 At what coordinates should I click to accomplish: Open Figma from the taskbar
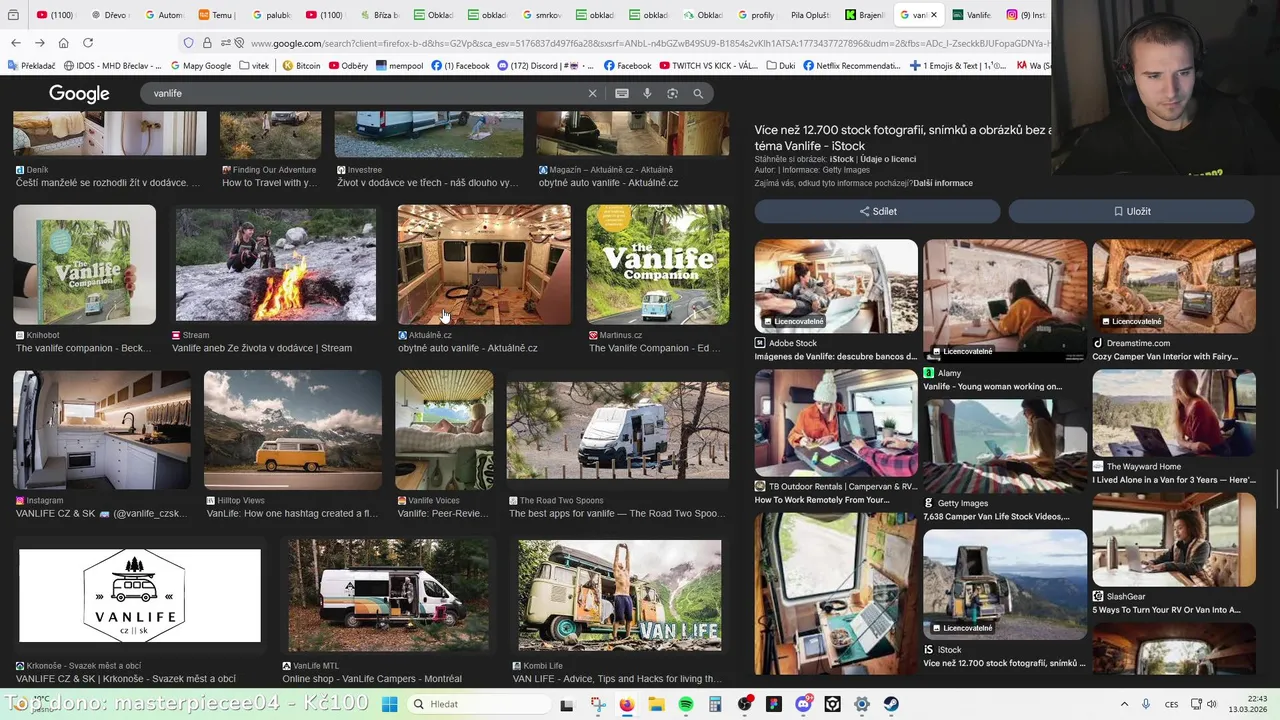[774, 704]
